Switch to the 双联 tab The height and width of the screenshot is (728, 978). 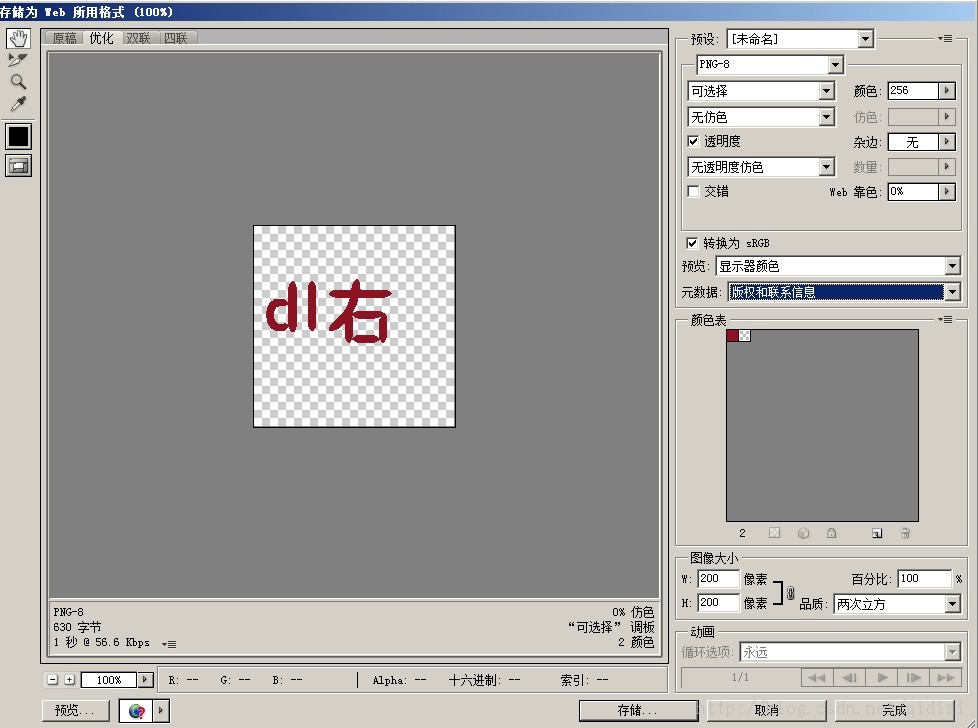[x=138, y=38]
